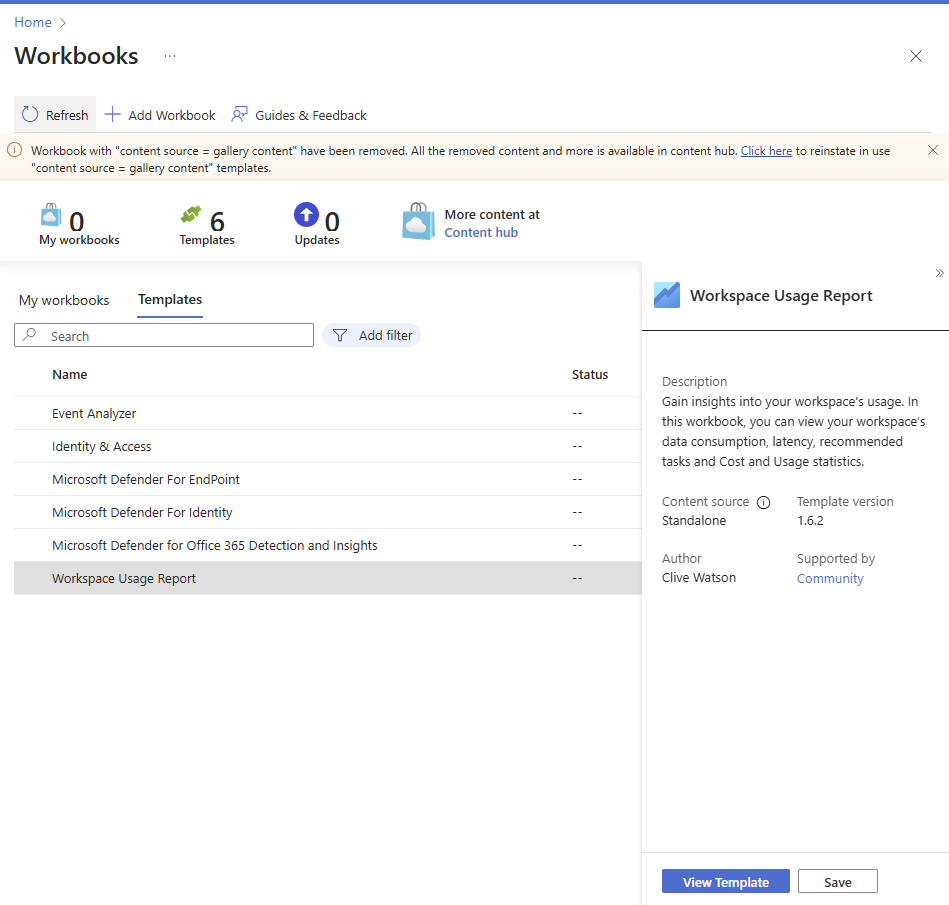Click the Add filter button
The width and height of the screenshot is (949, 905).
click(x=372, y=335)
